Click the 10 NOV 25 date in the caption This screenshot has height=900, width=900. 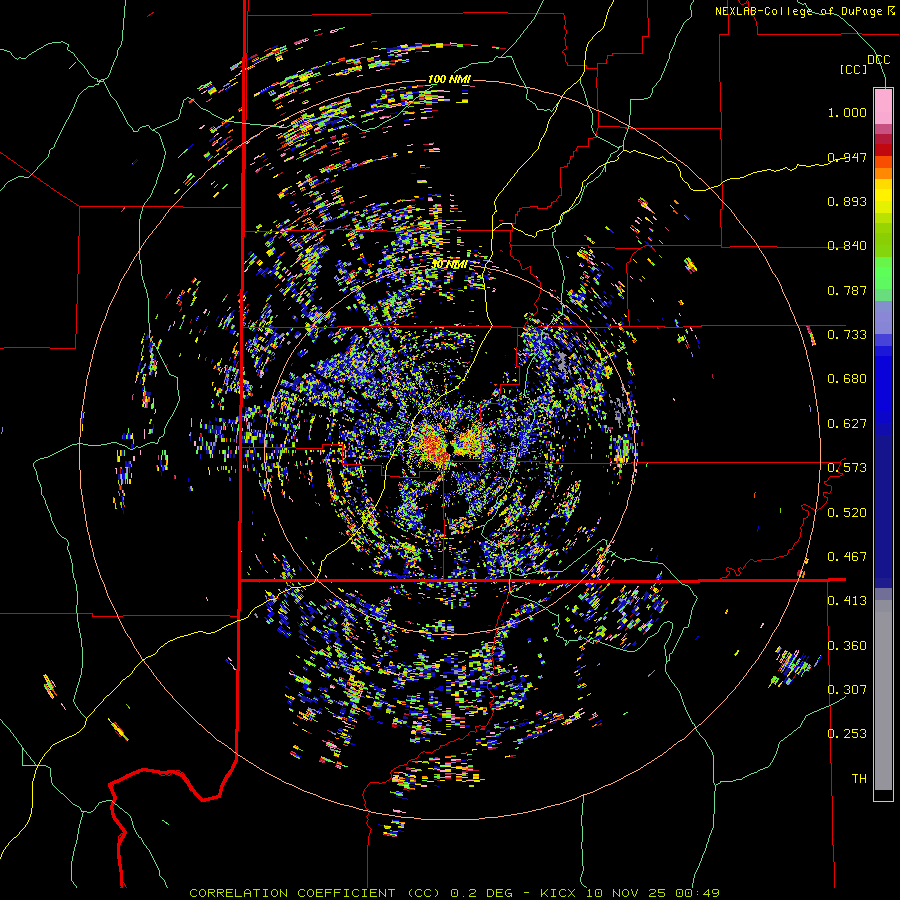coord(626,893)
